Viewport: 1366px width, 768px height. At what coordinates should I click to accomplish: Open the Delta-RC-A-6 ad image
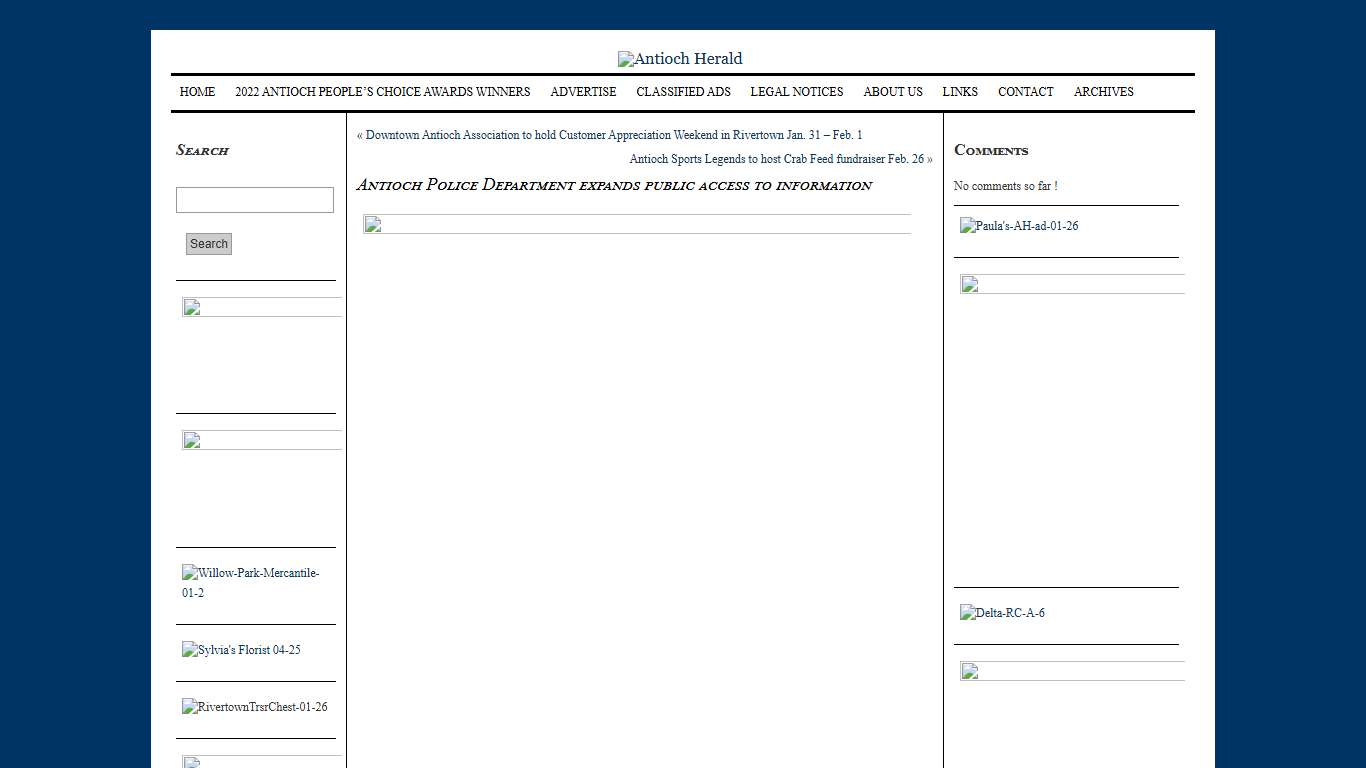1002,613
